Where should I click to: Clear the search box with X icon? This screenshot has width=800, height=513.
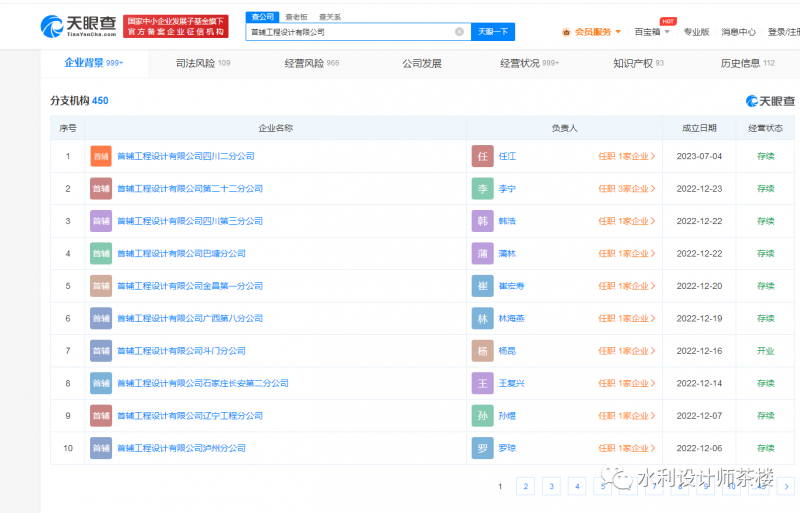(459, 32)
